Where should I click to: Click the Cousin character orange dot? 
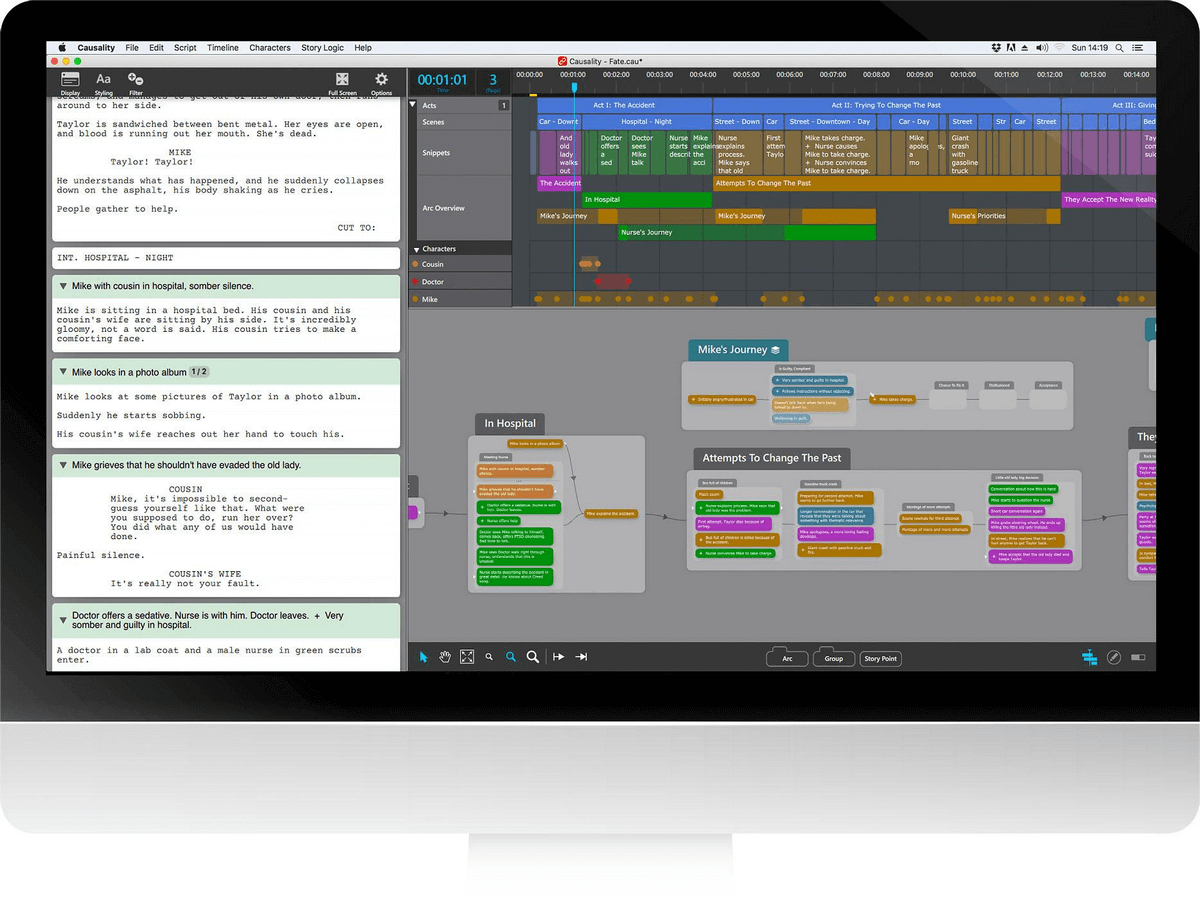click(x=416, y=265)
